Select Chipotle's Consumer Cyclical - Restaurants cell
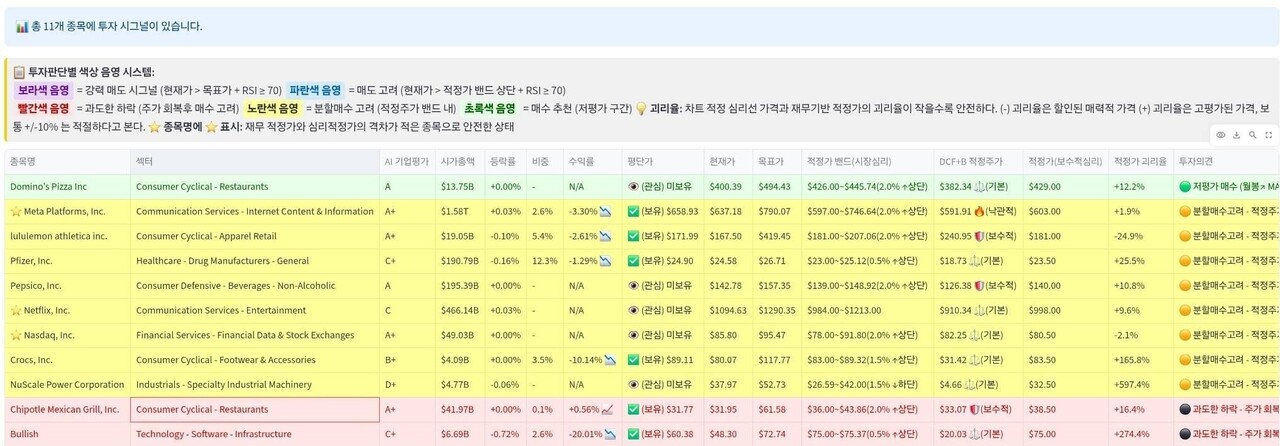 254,409
